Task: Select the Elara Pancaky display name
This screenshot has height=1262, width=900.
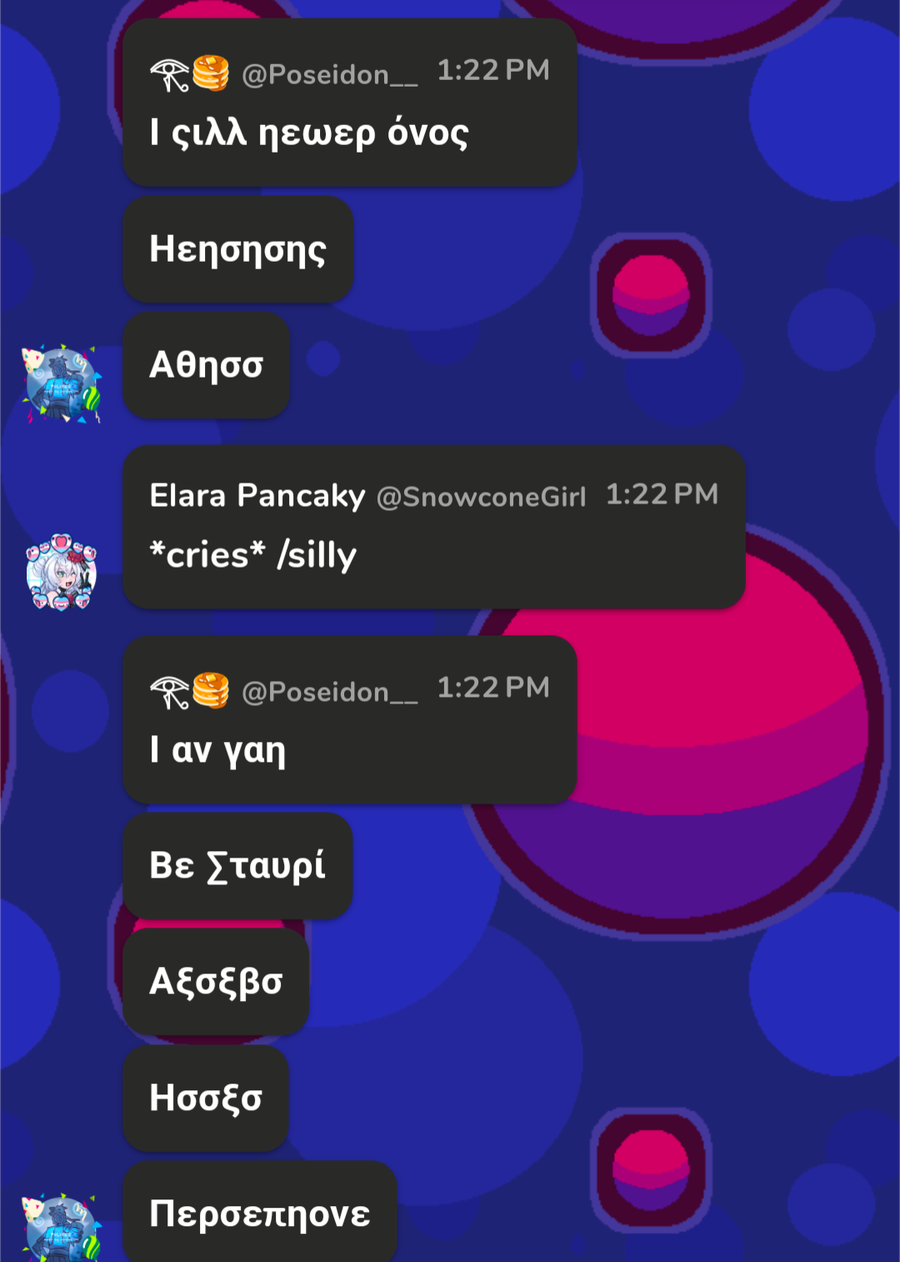Action: 257,495
